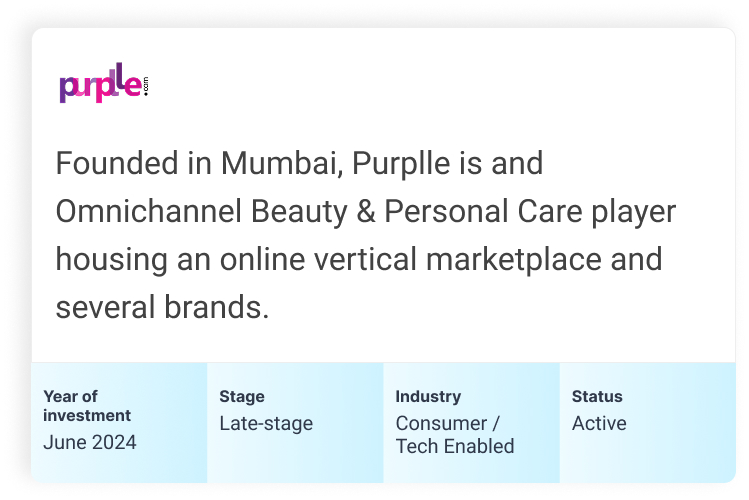Click 'Tech Enabled' second industry line

coord(455,447)
